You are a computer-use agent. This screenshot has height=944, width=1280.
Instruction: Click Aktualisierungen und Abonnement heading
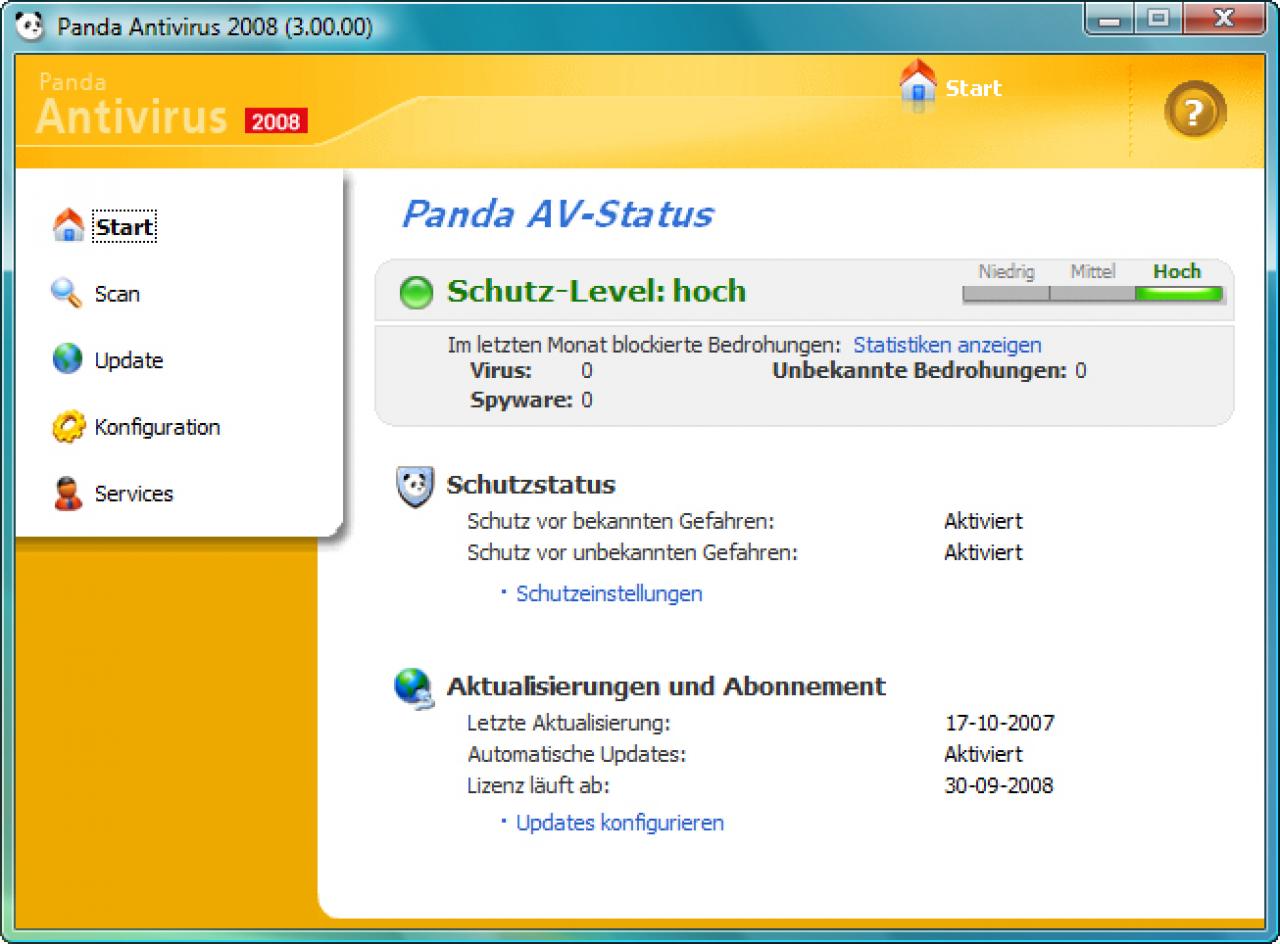click(666, 687)
